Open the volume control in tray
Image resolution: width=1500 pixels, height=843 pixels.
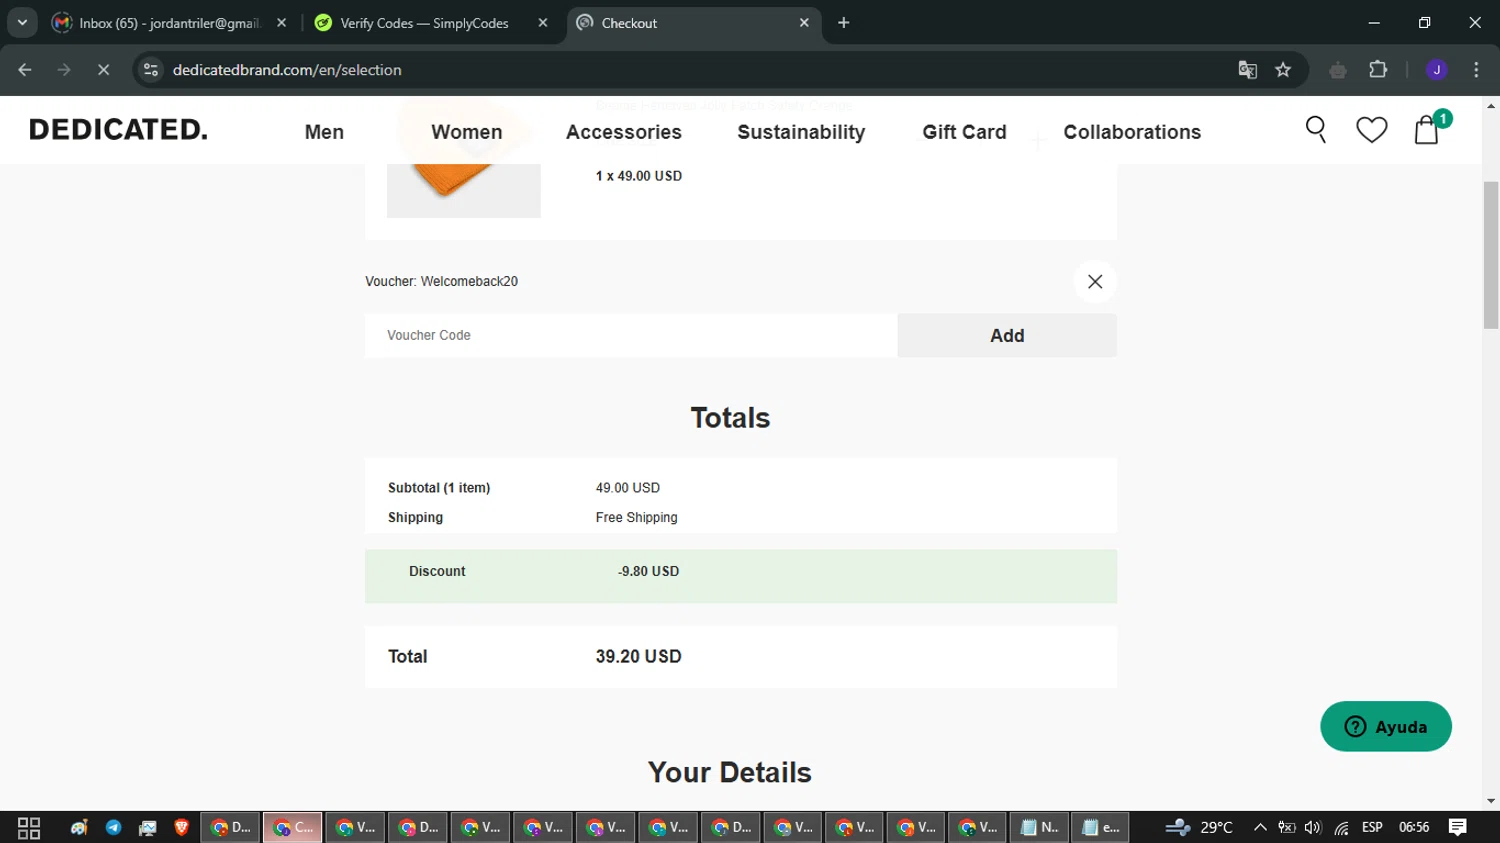click(1313, 828)
